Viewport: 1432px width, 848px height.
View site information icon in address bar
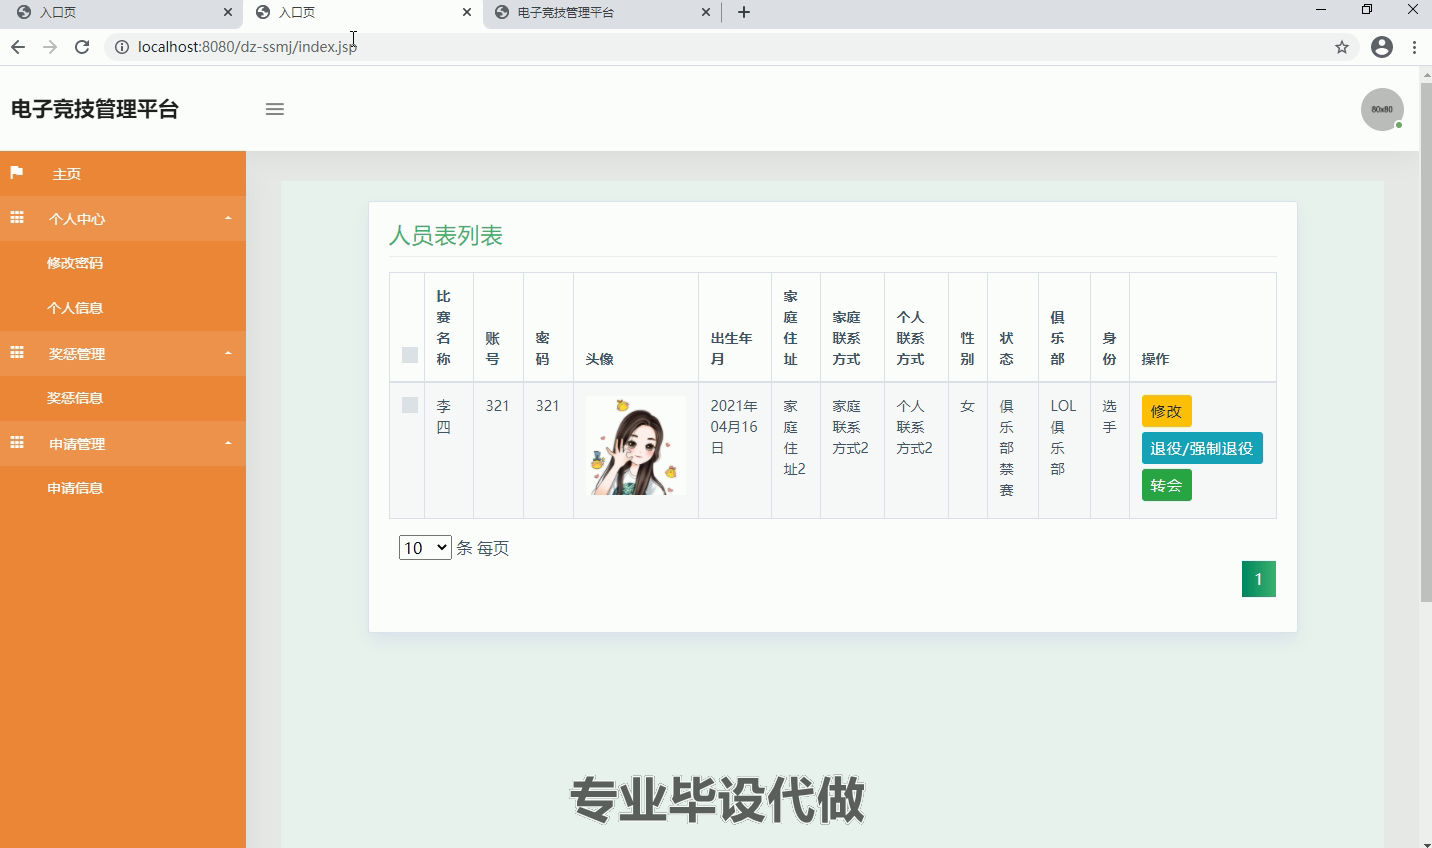tap(121, 47)
